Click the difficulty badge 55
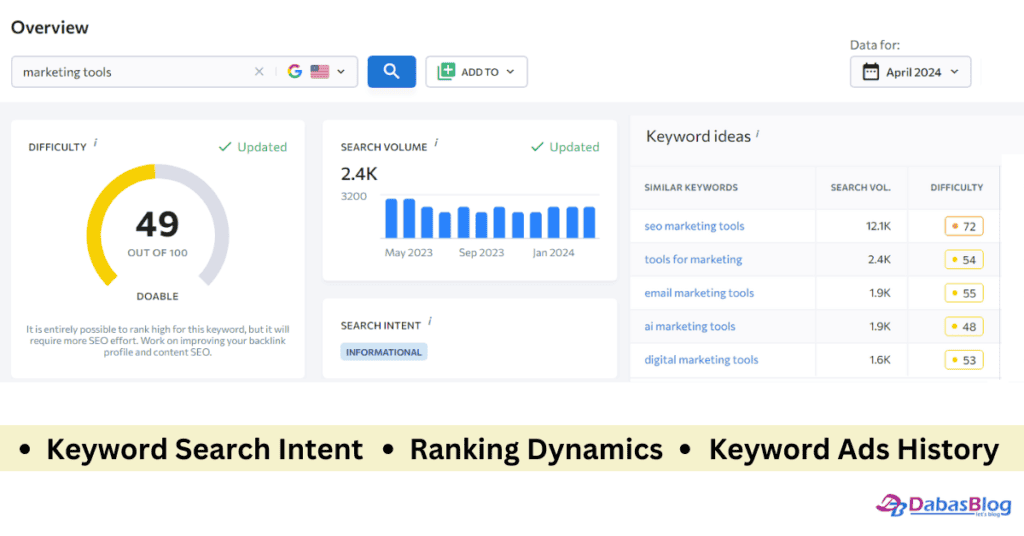1024x536 pixels. 964,293
